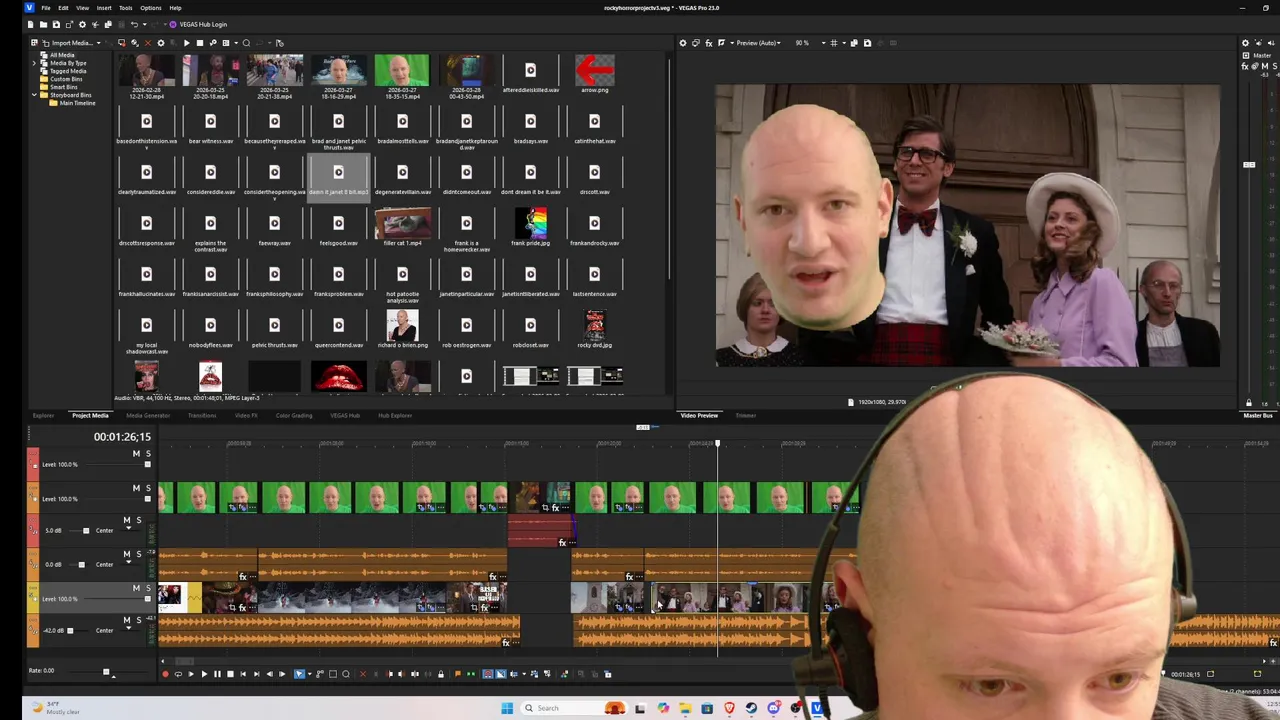Remove selected media with the red X
The width and height of the screenshot is (1280, 720).
[x=148, y=43]
